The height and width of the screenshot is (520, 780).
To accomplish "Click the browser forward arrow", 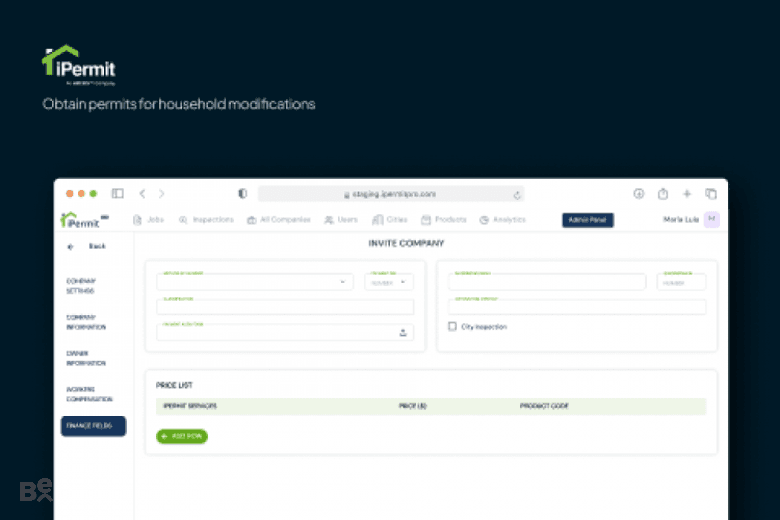I will pyautogui.click(x=161, y=194).
